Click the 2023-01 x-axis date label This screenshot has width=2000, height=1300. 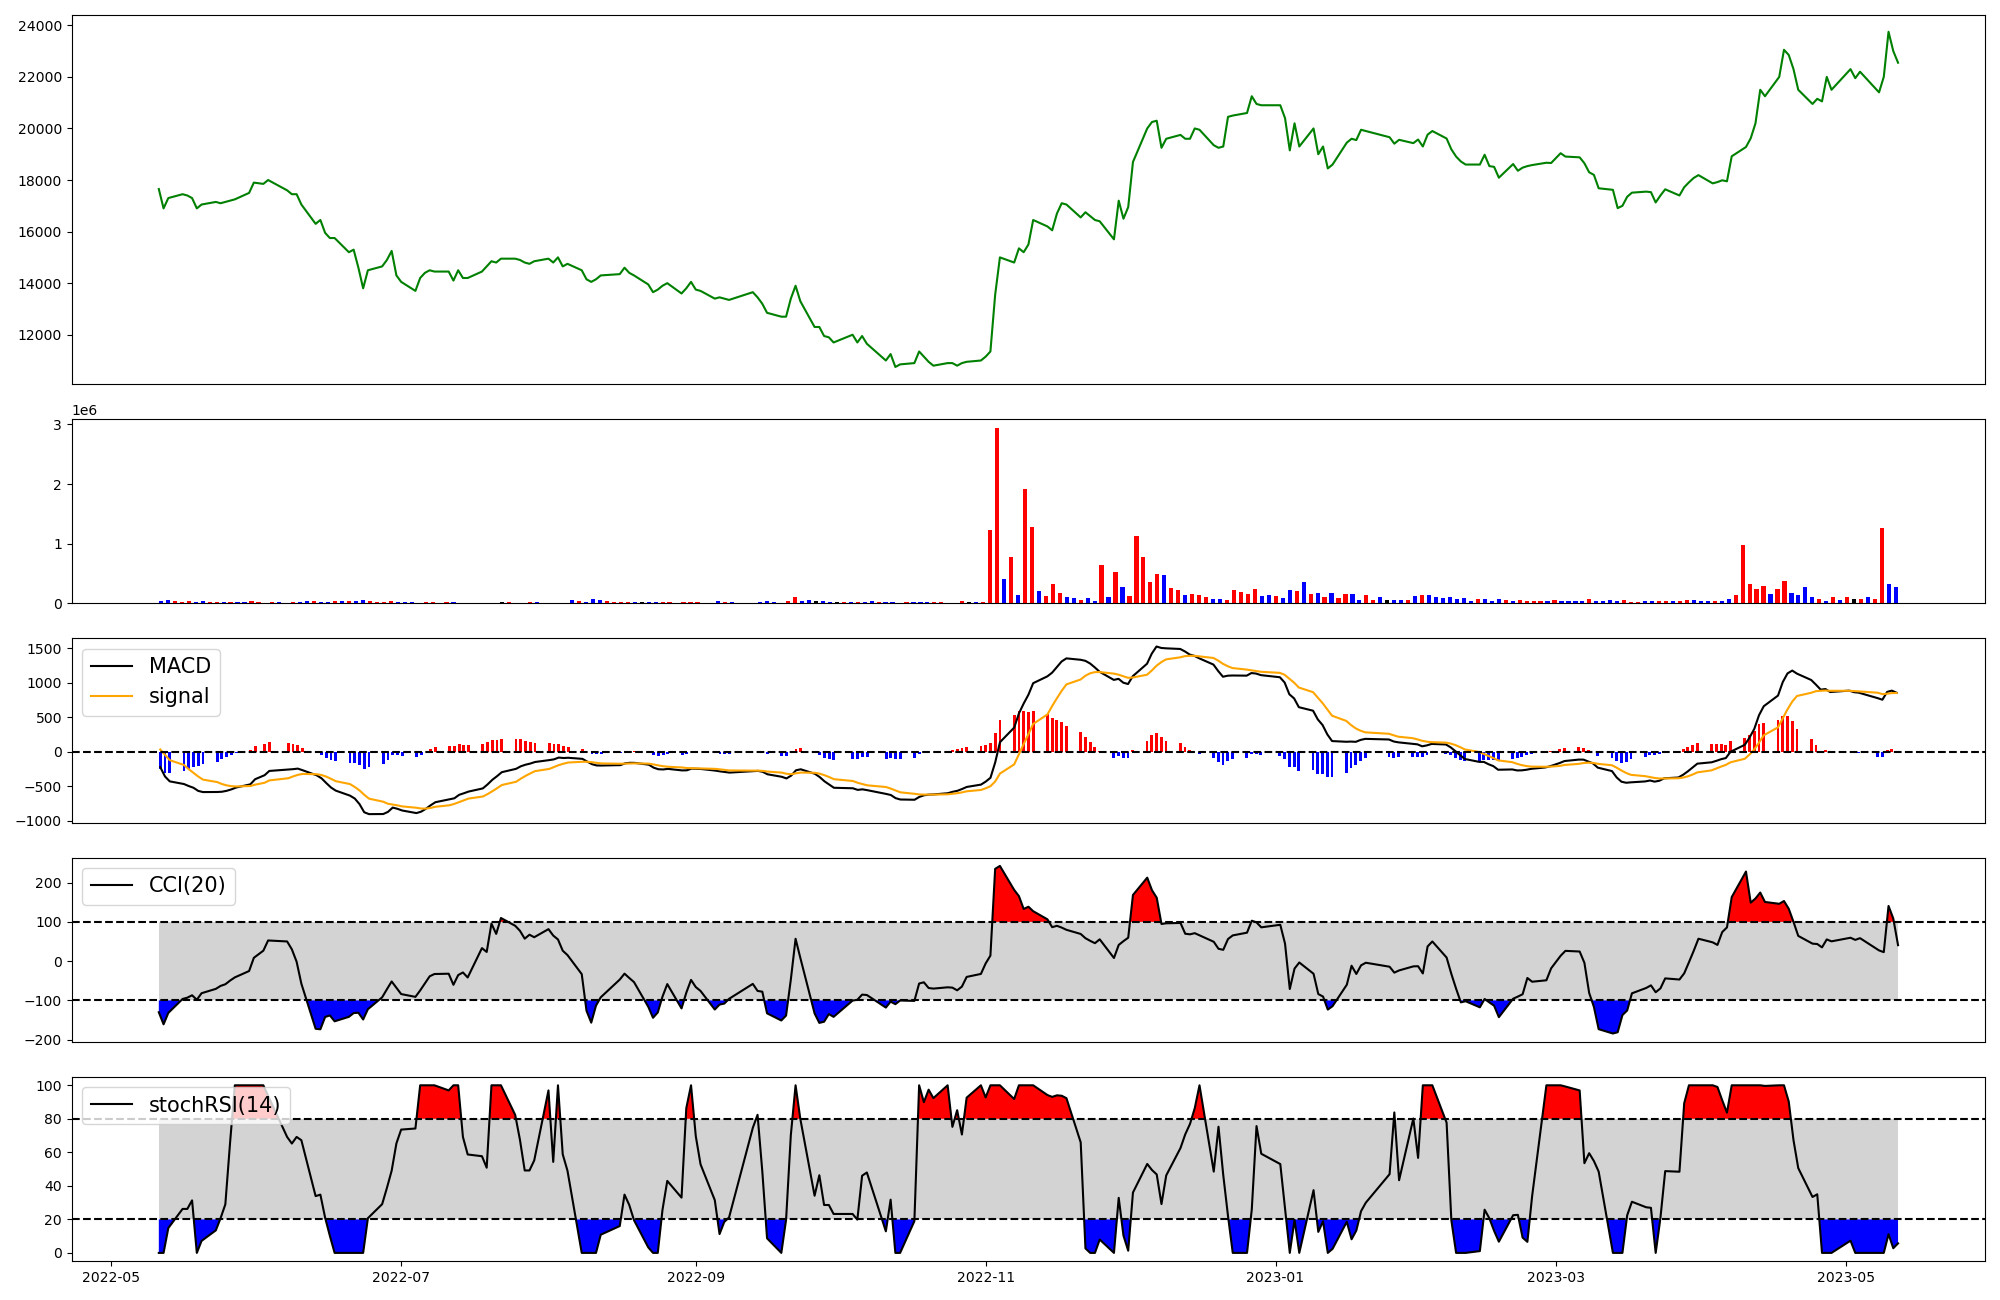[1275, 1277]
